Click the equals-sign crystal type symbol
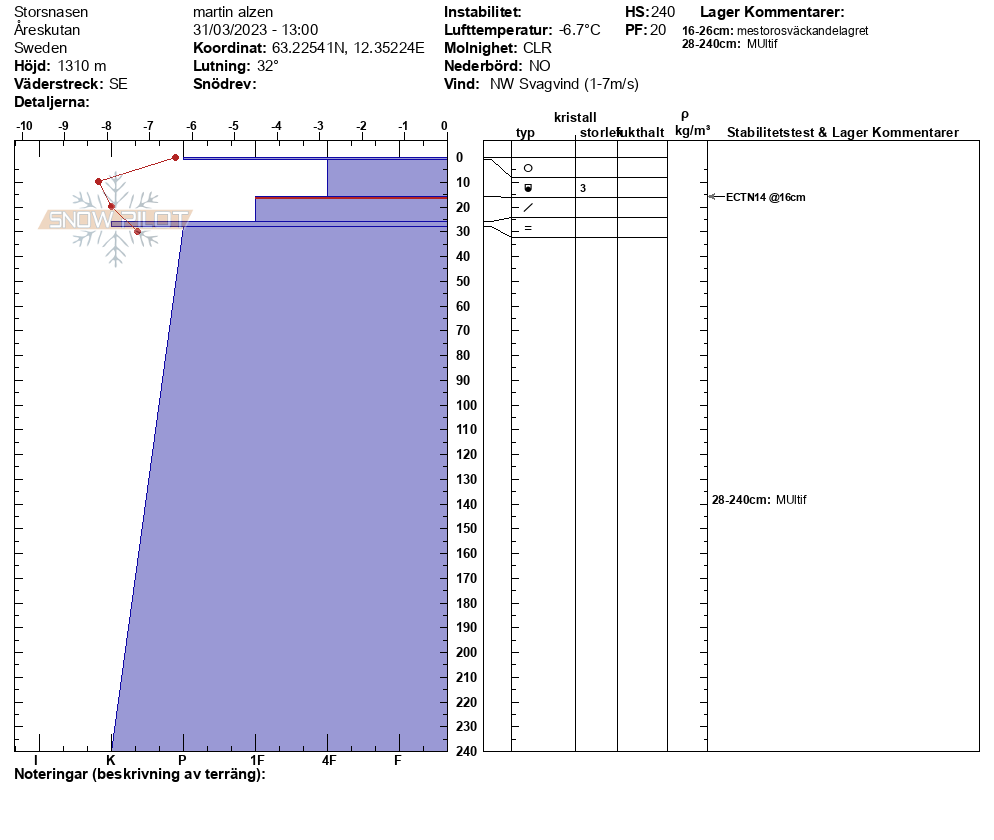Image resolution: width=994 pixels, height=840 pixels. (x=528, y=228)
